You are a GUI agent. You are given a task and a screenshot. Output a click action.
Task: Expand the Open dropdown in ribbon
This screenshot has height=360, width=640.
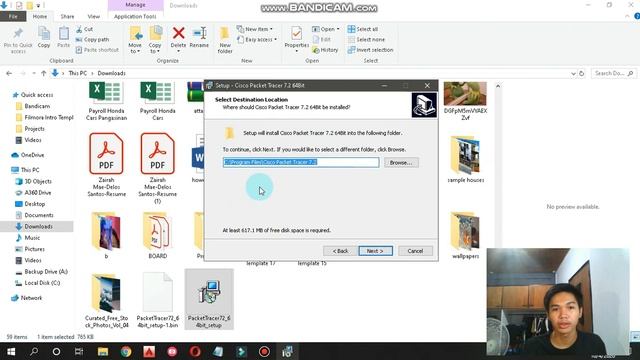coord(326,29)
